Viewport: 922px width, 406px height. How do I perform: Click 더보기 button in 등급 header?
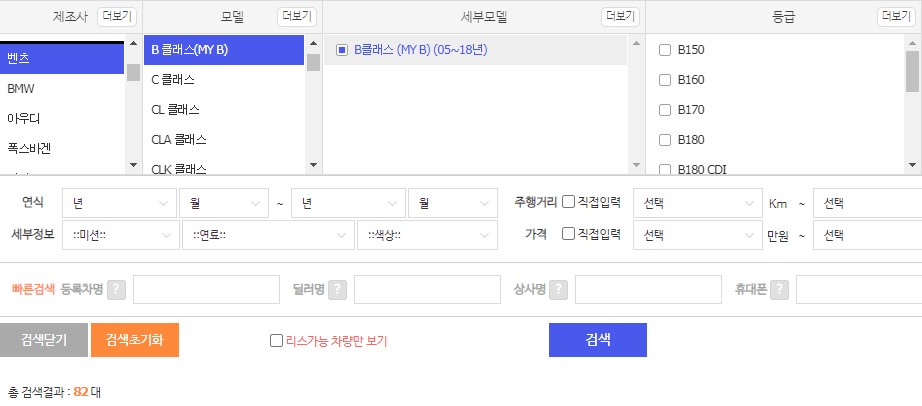897,16
